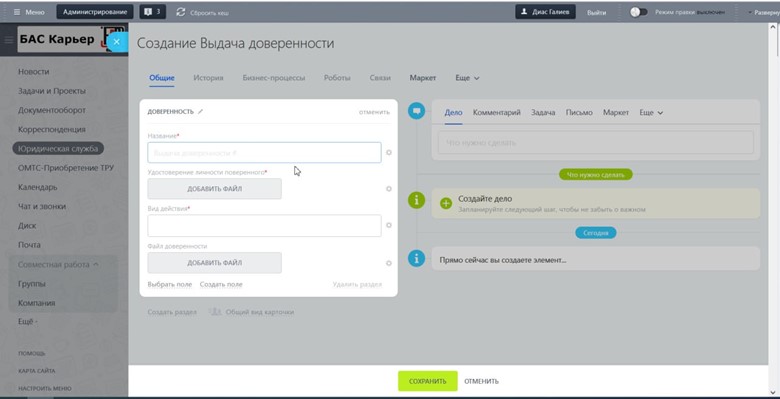780x399 pixels.
Task: Add file for Файл доверенности
Action: 214,263
